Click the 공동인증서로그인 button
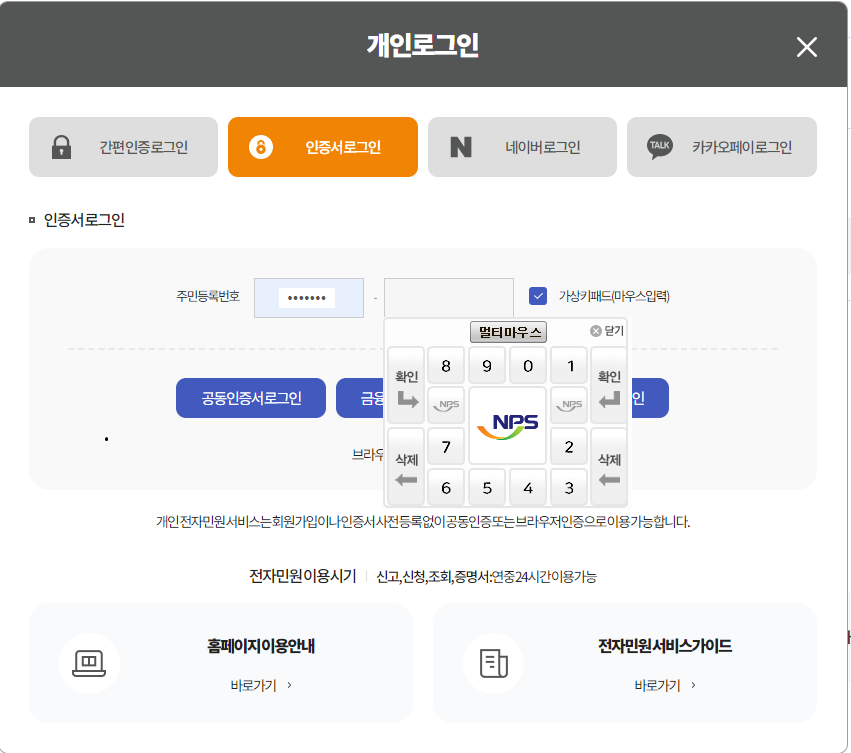The width and height of the screenshot is (851, 753). point(250,397)
